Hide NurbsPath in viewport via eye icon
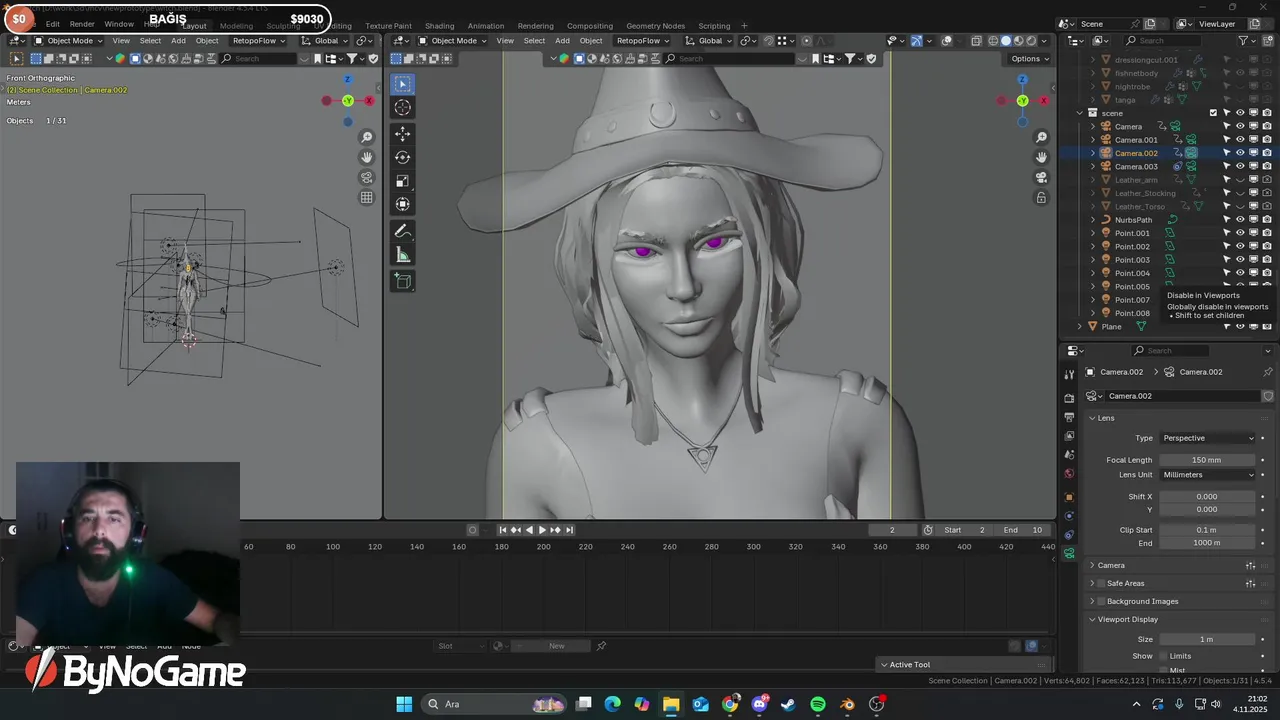Image resolution: width=1280 pixels, height=720 pixels. click(x=1240, y=220)
